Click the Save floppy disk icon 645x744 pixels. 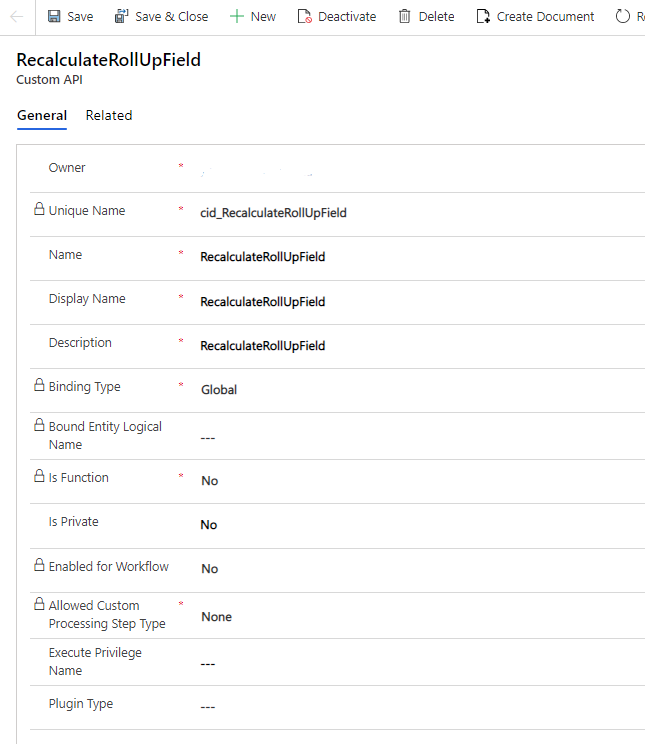tap(54, 17)
